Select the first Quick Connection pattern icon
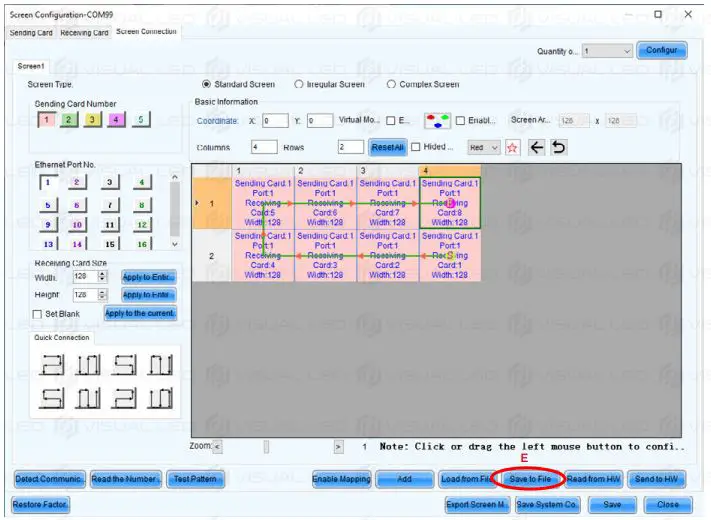This screenshot has height=520, width=711. click(51, 365)
